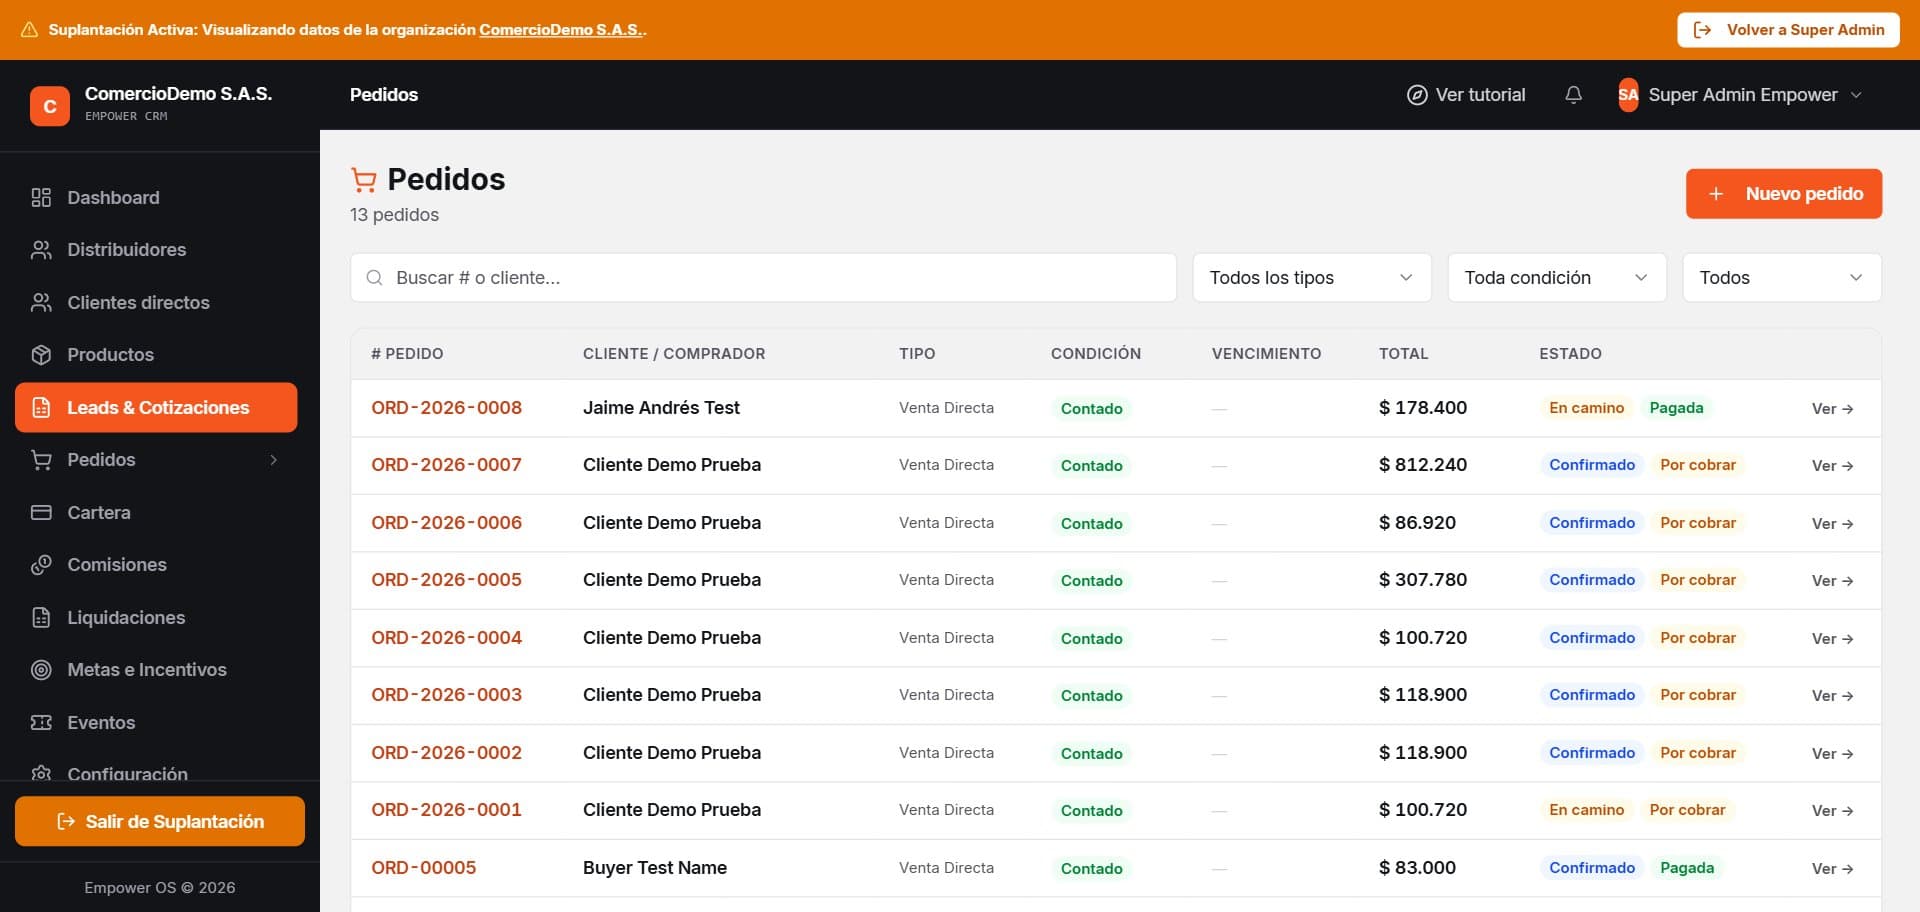Click the ComercioDemo orange logo icon

(50, 106)
